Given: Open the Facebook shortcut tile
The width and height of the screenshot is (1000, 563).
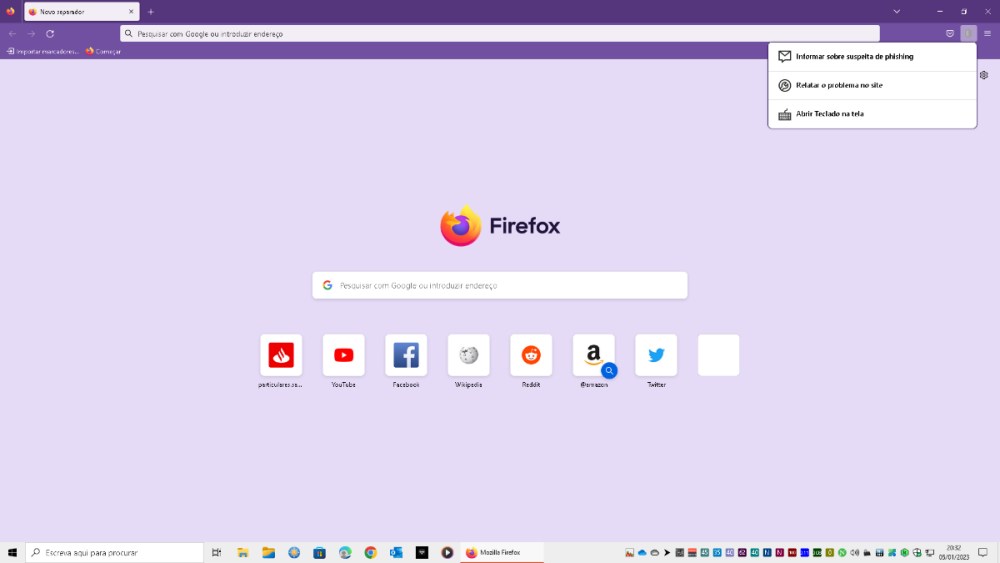Looking at the screenshot, I should 406,355.
